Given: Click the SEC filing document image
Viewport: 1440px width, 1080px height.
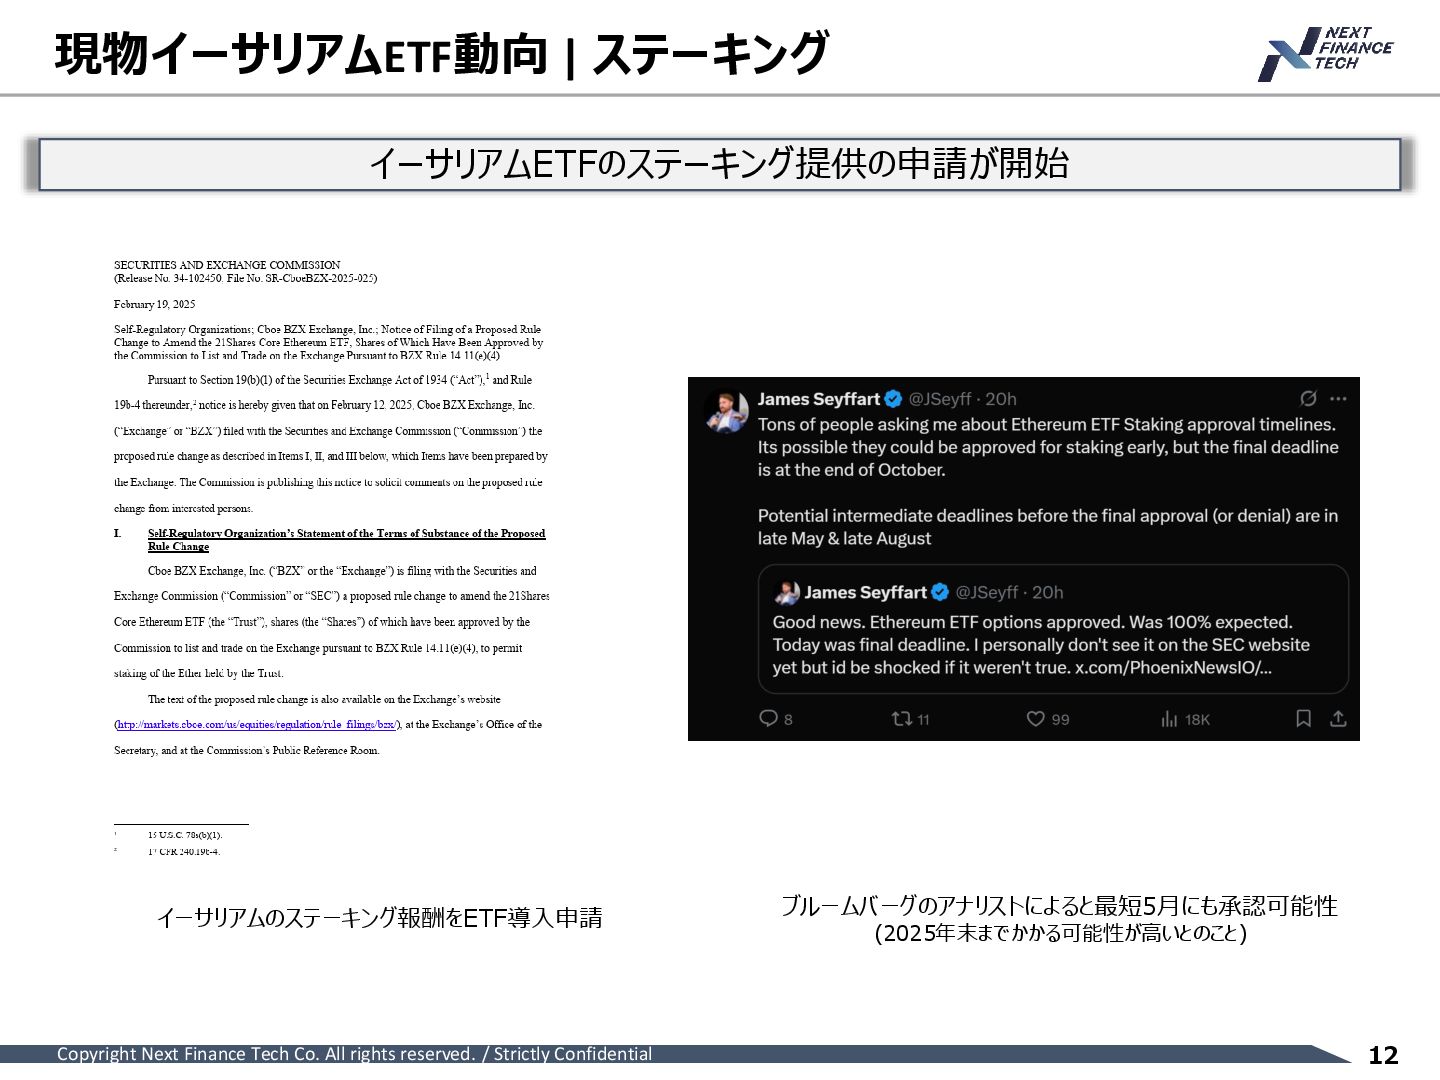Looking at the screenshot, I should click(331, 558).
